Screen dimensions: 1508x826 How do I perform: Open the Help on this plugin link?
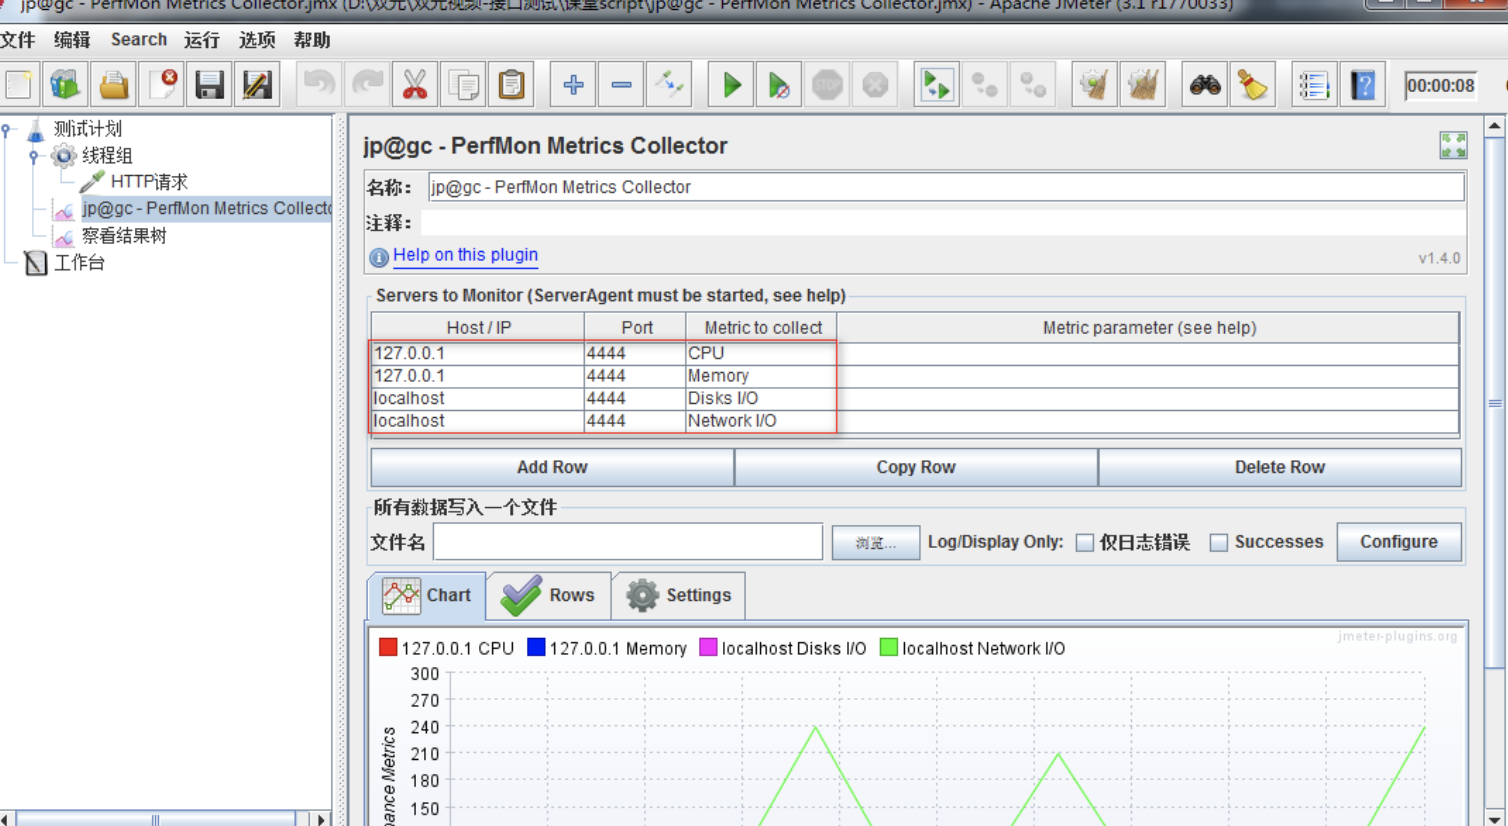(x=465, y=255)
